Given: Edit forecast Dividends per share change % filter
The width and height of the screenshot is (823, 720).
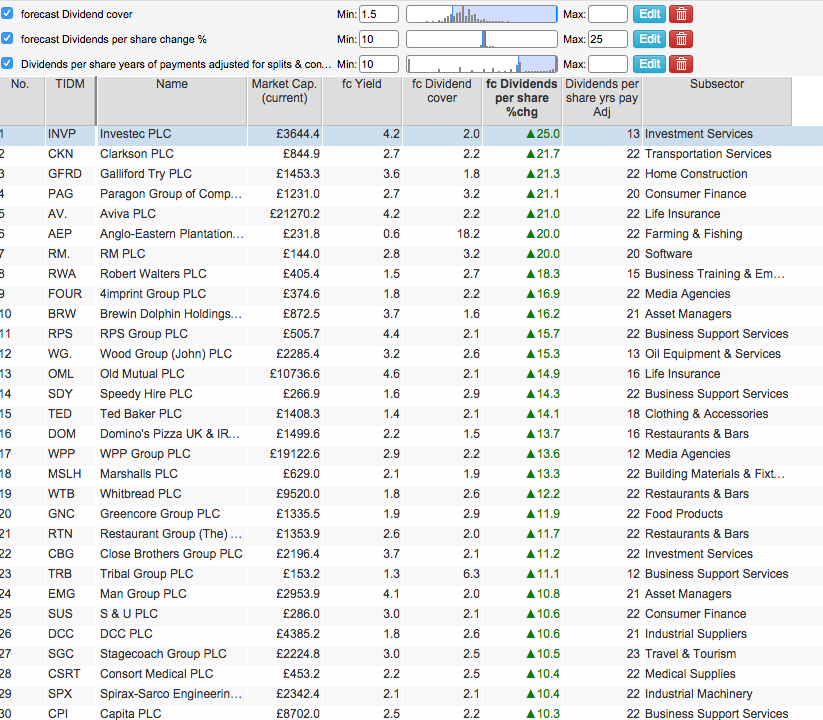Looking at the screenshot, I should click(x=649, y=39).
